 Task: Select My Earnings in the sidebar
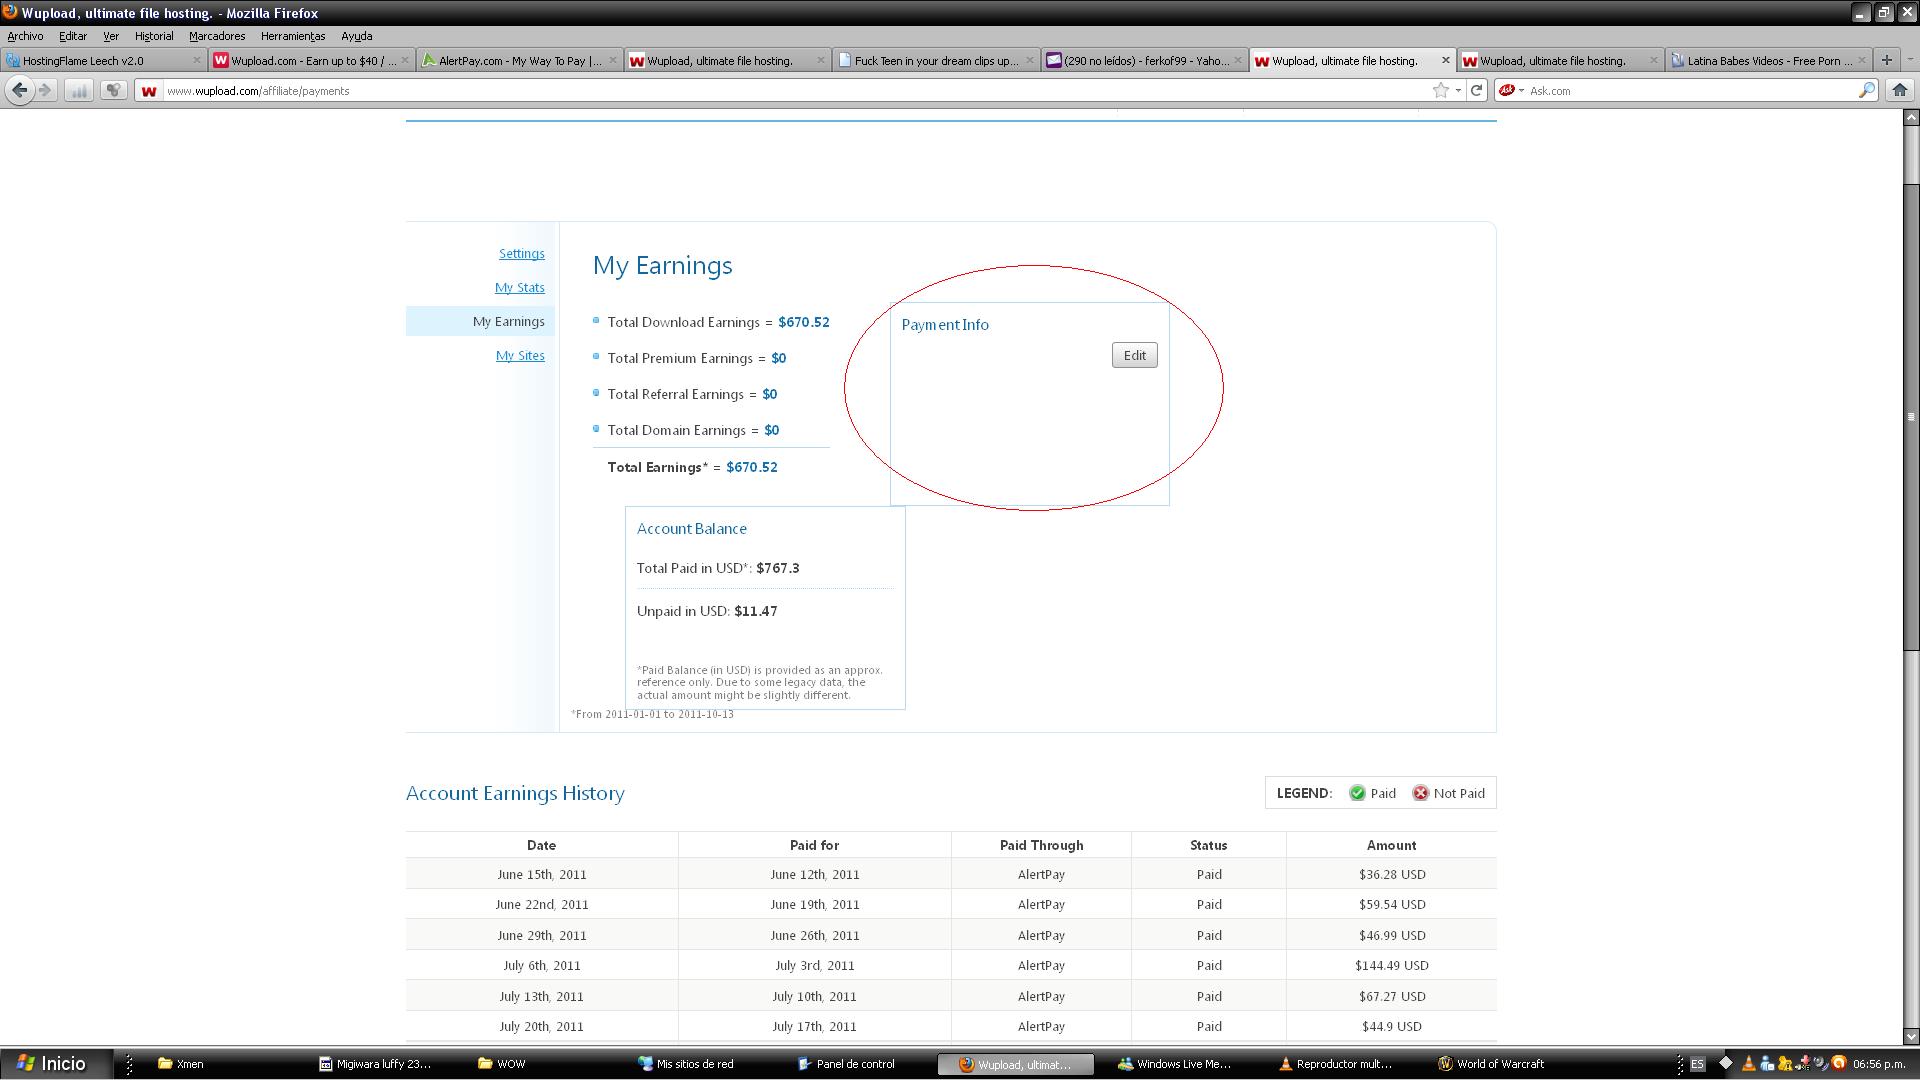[x=480, y=321]
